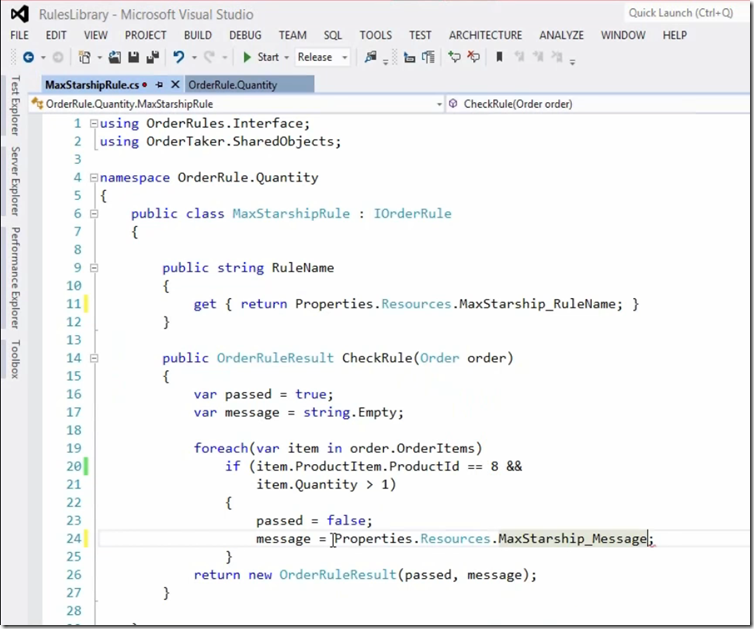Click the Clear Bookmarks toolbar icon

pos(556,57)
